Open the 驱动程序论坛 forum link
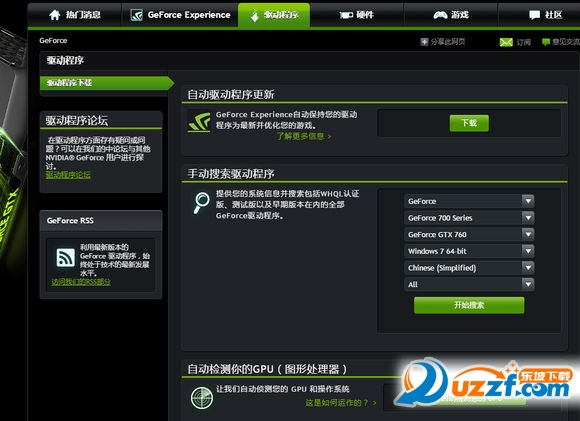Screen dimensions: 580x421 tap(68, 175)
